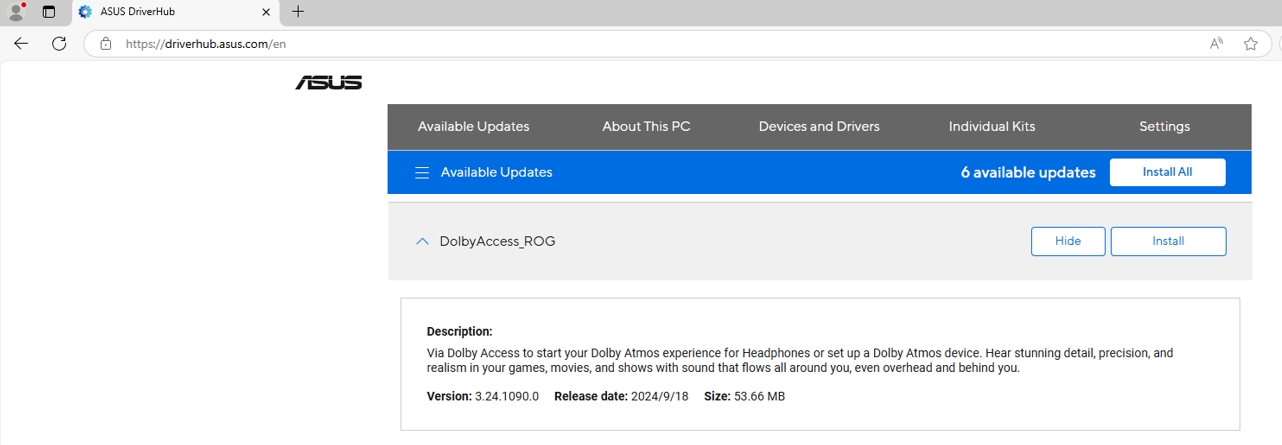Image resolution: width=1282 pixels, height=445 pixels.
Task: Open the browser profile avatar icon
Action: click(16, 12)
